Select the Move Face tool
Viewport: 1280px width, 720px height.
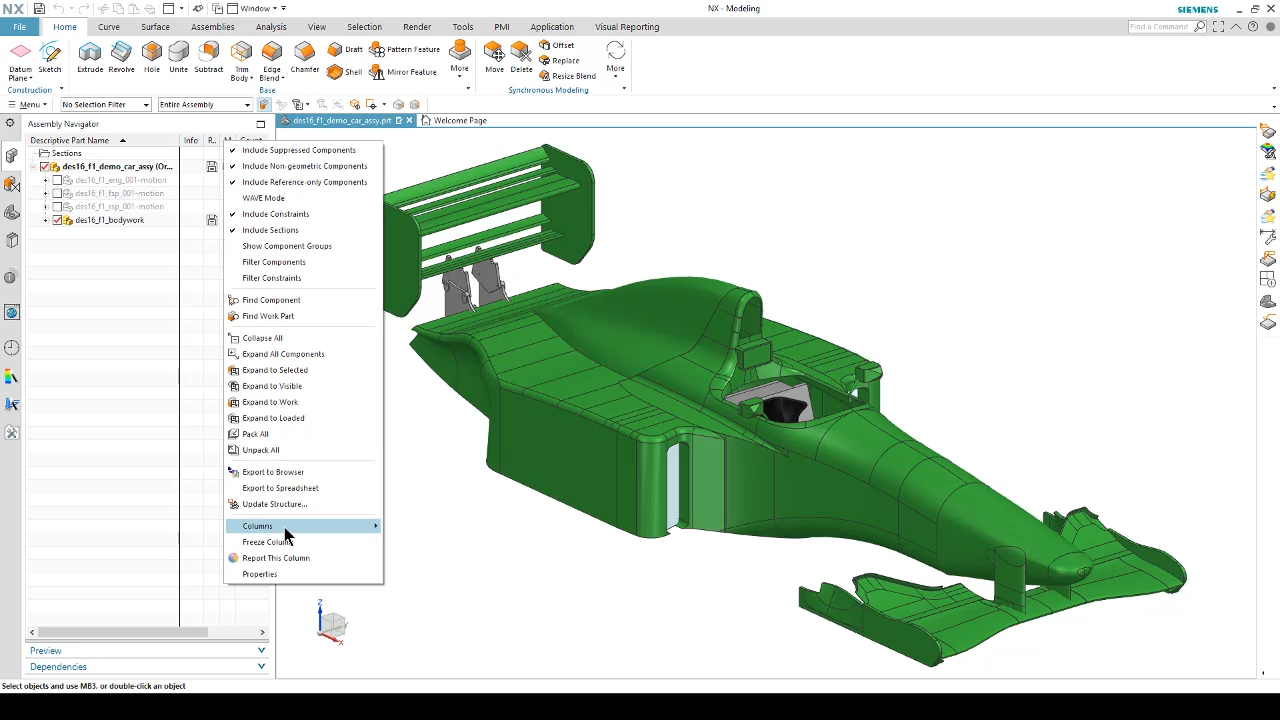pyautogui.click(x=494, y=55)
